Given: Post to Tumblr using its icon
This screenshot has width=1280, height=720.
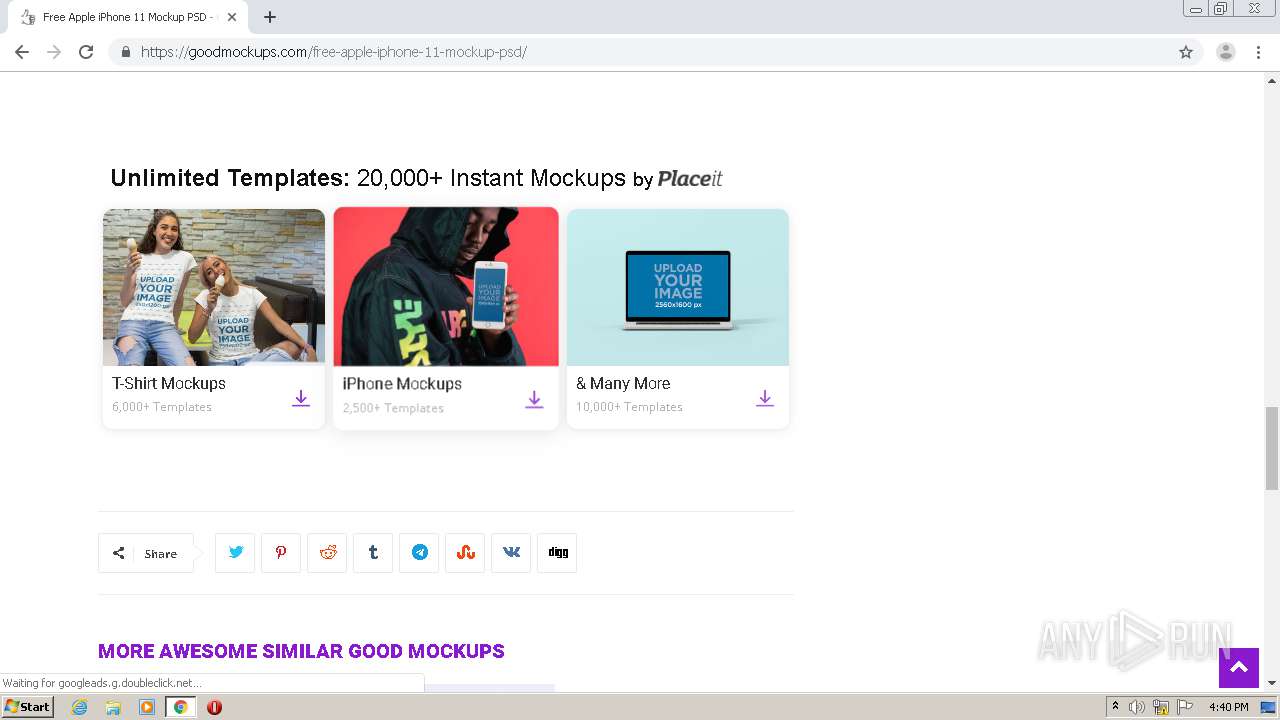Looking at the screenshot, I should (373, 552).
